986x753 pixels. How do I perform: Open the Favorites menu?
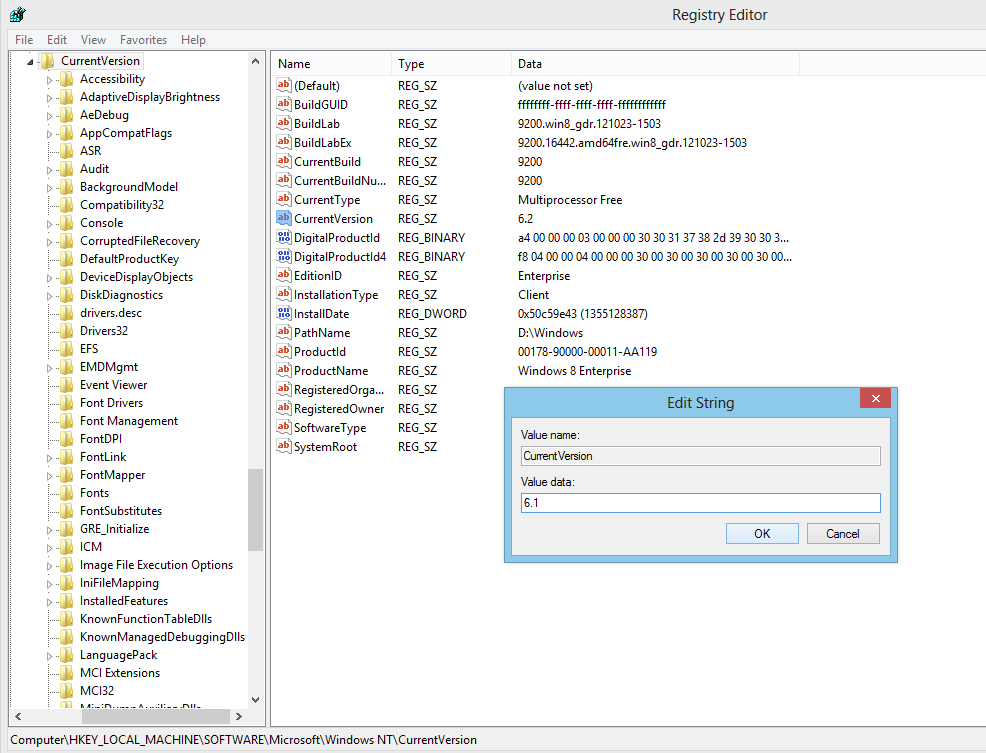143,40
